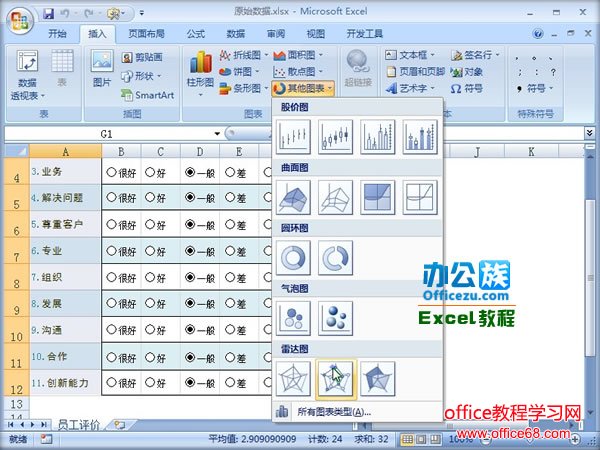The height and width of the screenshot is (450, 600).
Task: Expand the formula bar
Action: coord(589,133)
